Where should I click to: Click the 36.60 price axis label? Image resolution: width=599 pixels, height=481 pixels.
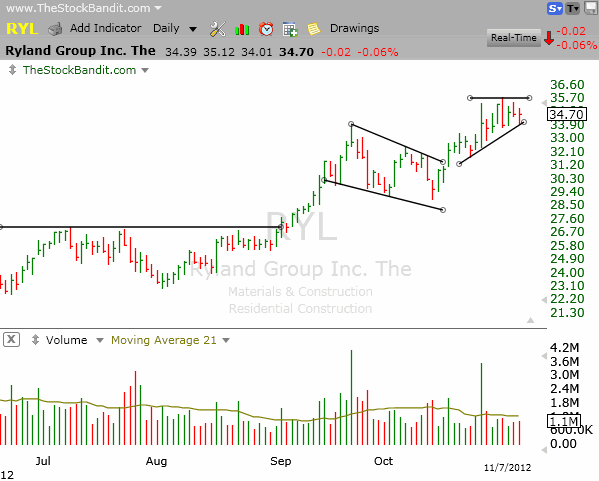coord(567,84)
